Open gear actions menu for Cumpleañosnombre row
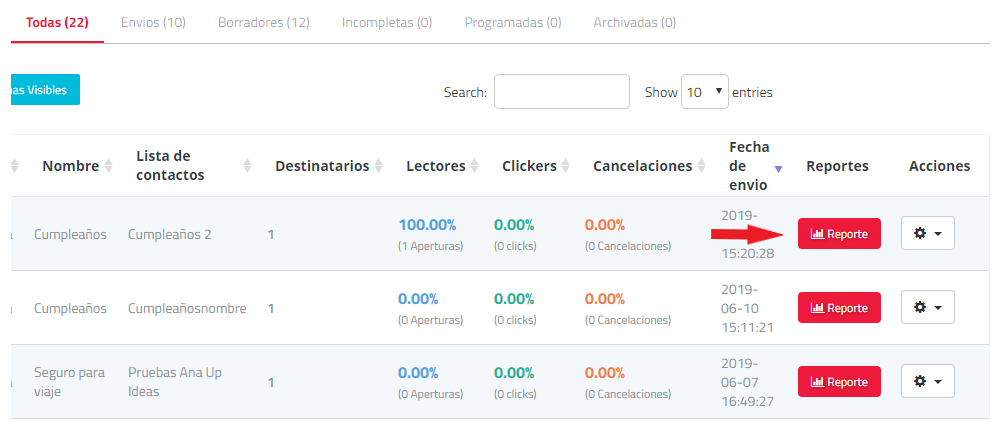Viewport: 1002px width, 422px height. [927, 307]
